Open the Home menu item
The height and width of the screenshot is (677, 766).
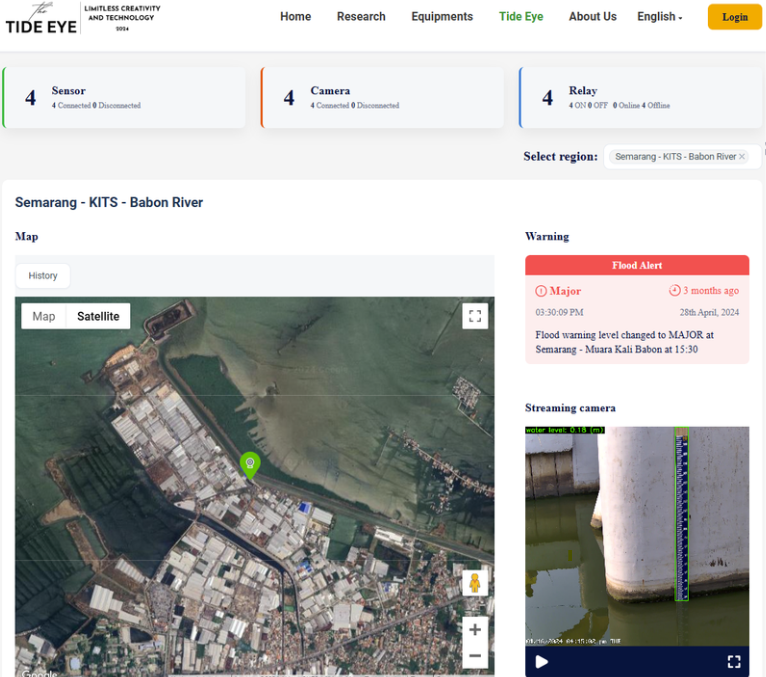[x=295, y=17]
